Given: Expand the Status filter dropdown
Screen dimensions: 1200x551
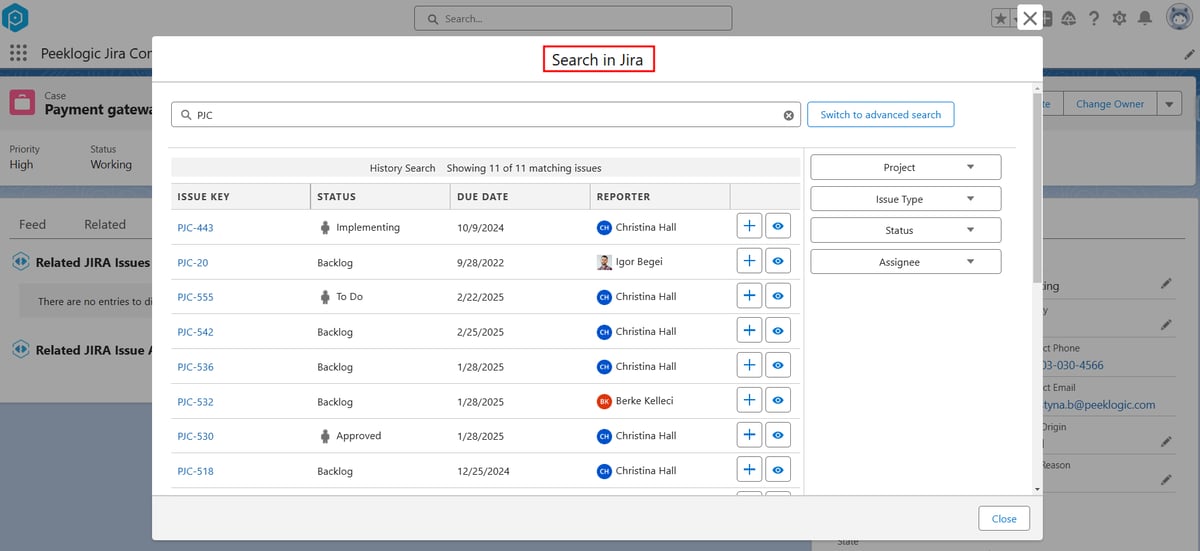Looking at the screenshot, I should click(x=905, y=230).
